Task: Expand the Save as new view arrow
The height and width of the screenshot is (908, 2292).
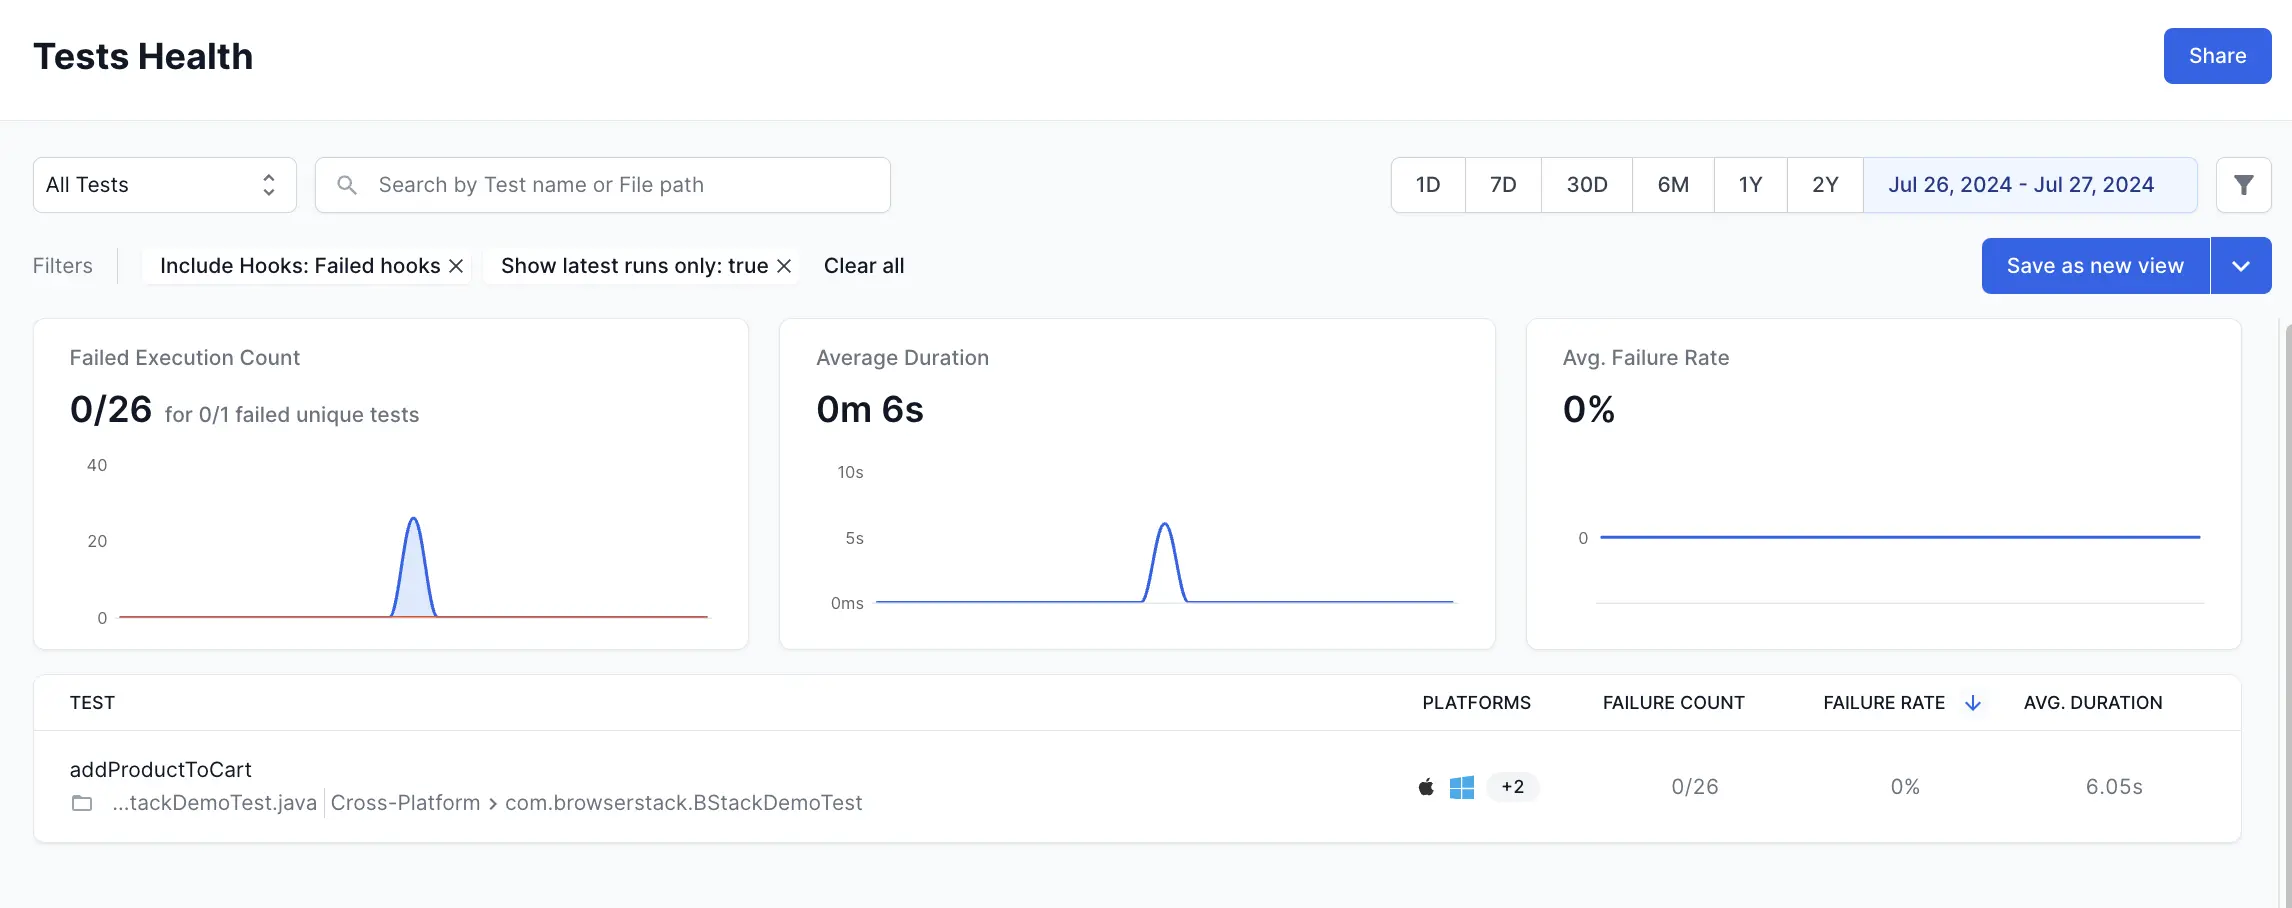Action: [x=2240, y=266]
